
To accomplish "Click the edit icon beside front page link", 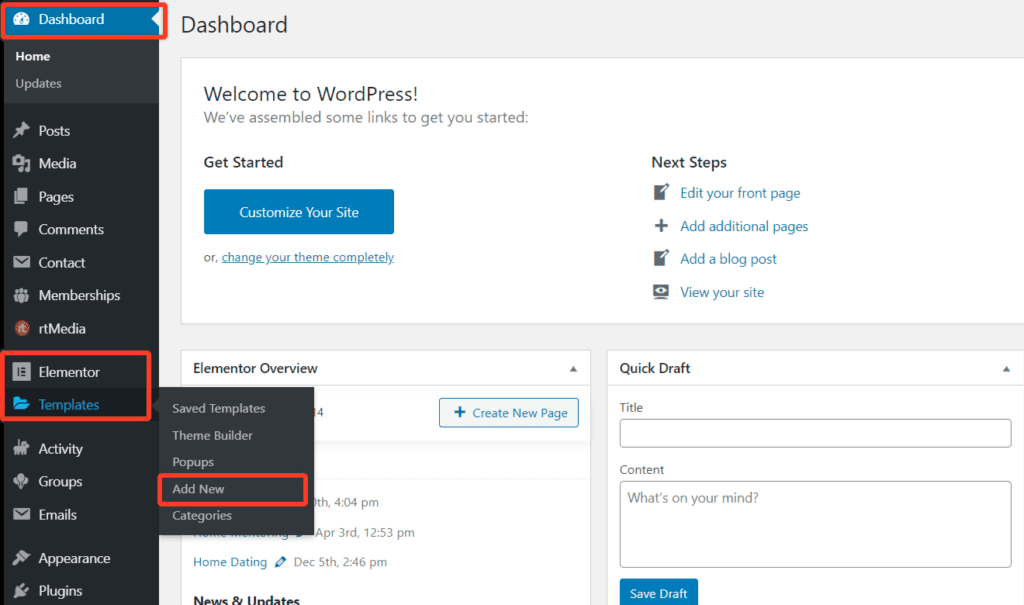I will coord(661,192).
